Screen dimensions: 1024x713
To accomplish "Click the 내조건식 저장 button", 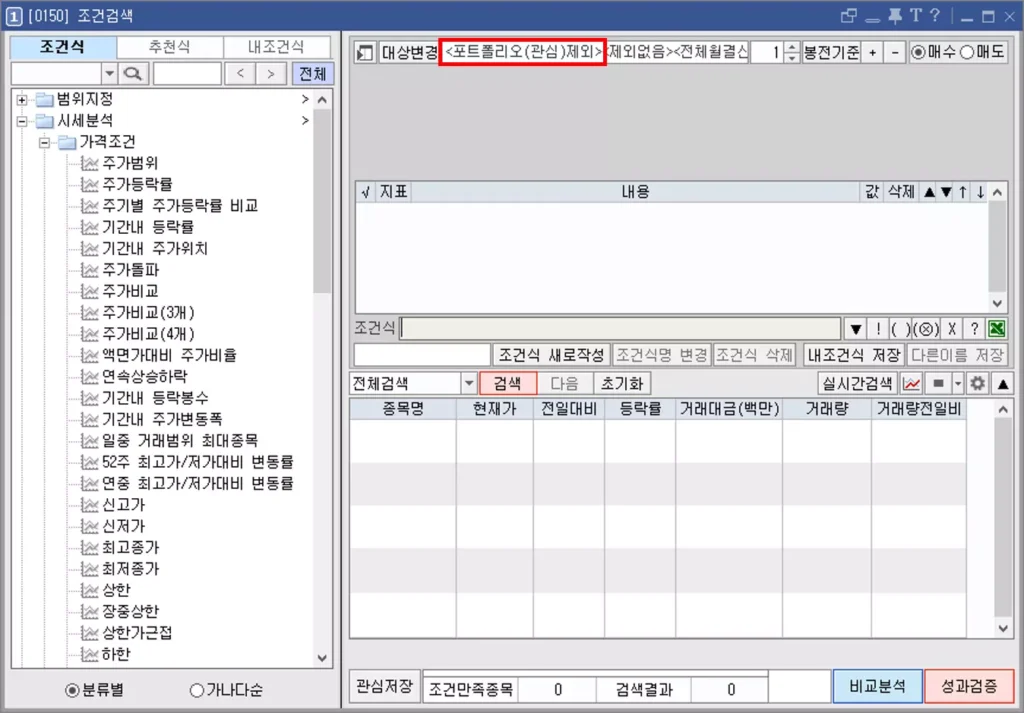I will click(854, 355).
